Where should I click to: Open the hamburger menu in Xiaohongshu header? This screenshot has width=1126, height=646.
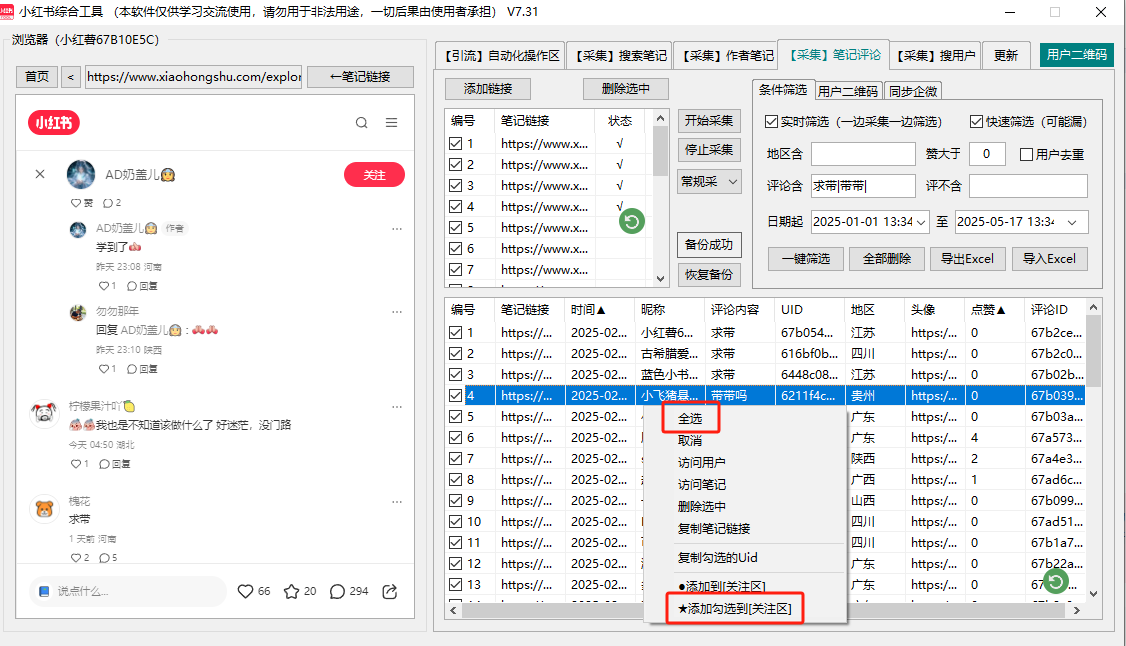click(x=392, y=123)
